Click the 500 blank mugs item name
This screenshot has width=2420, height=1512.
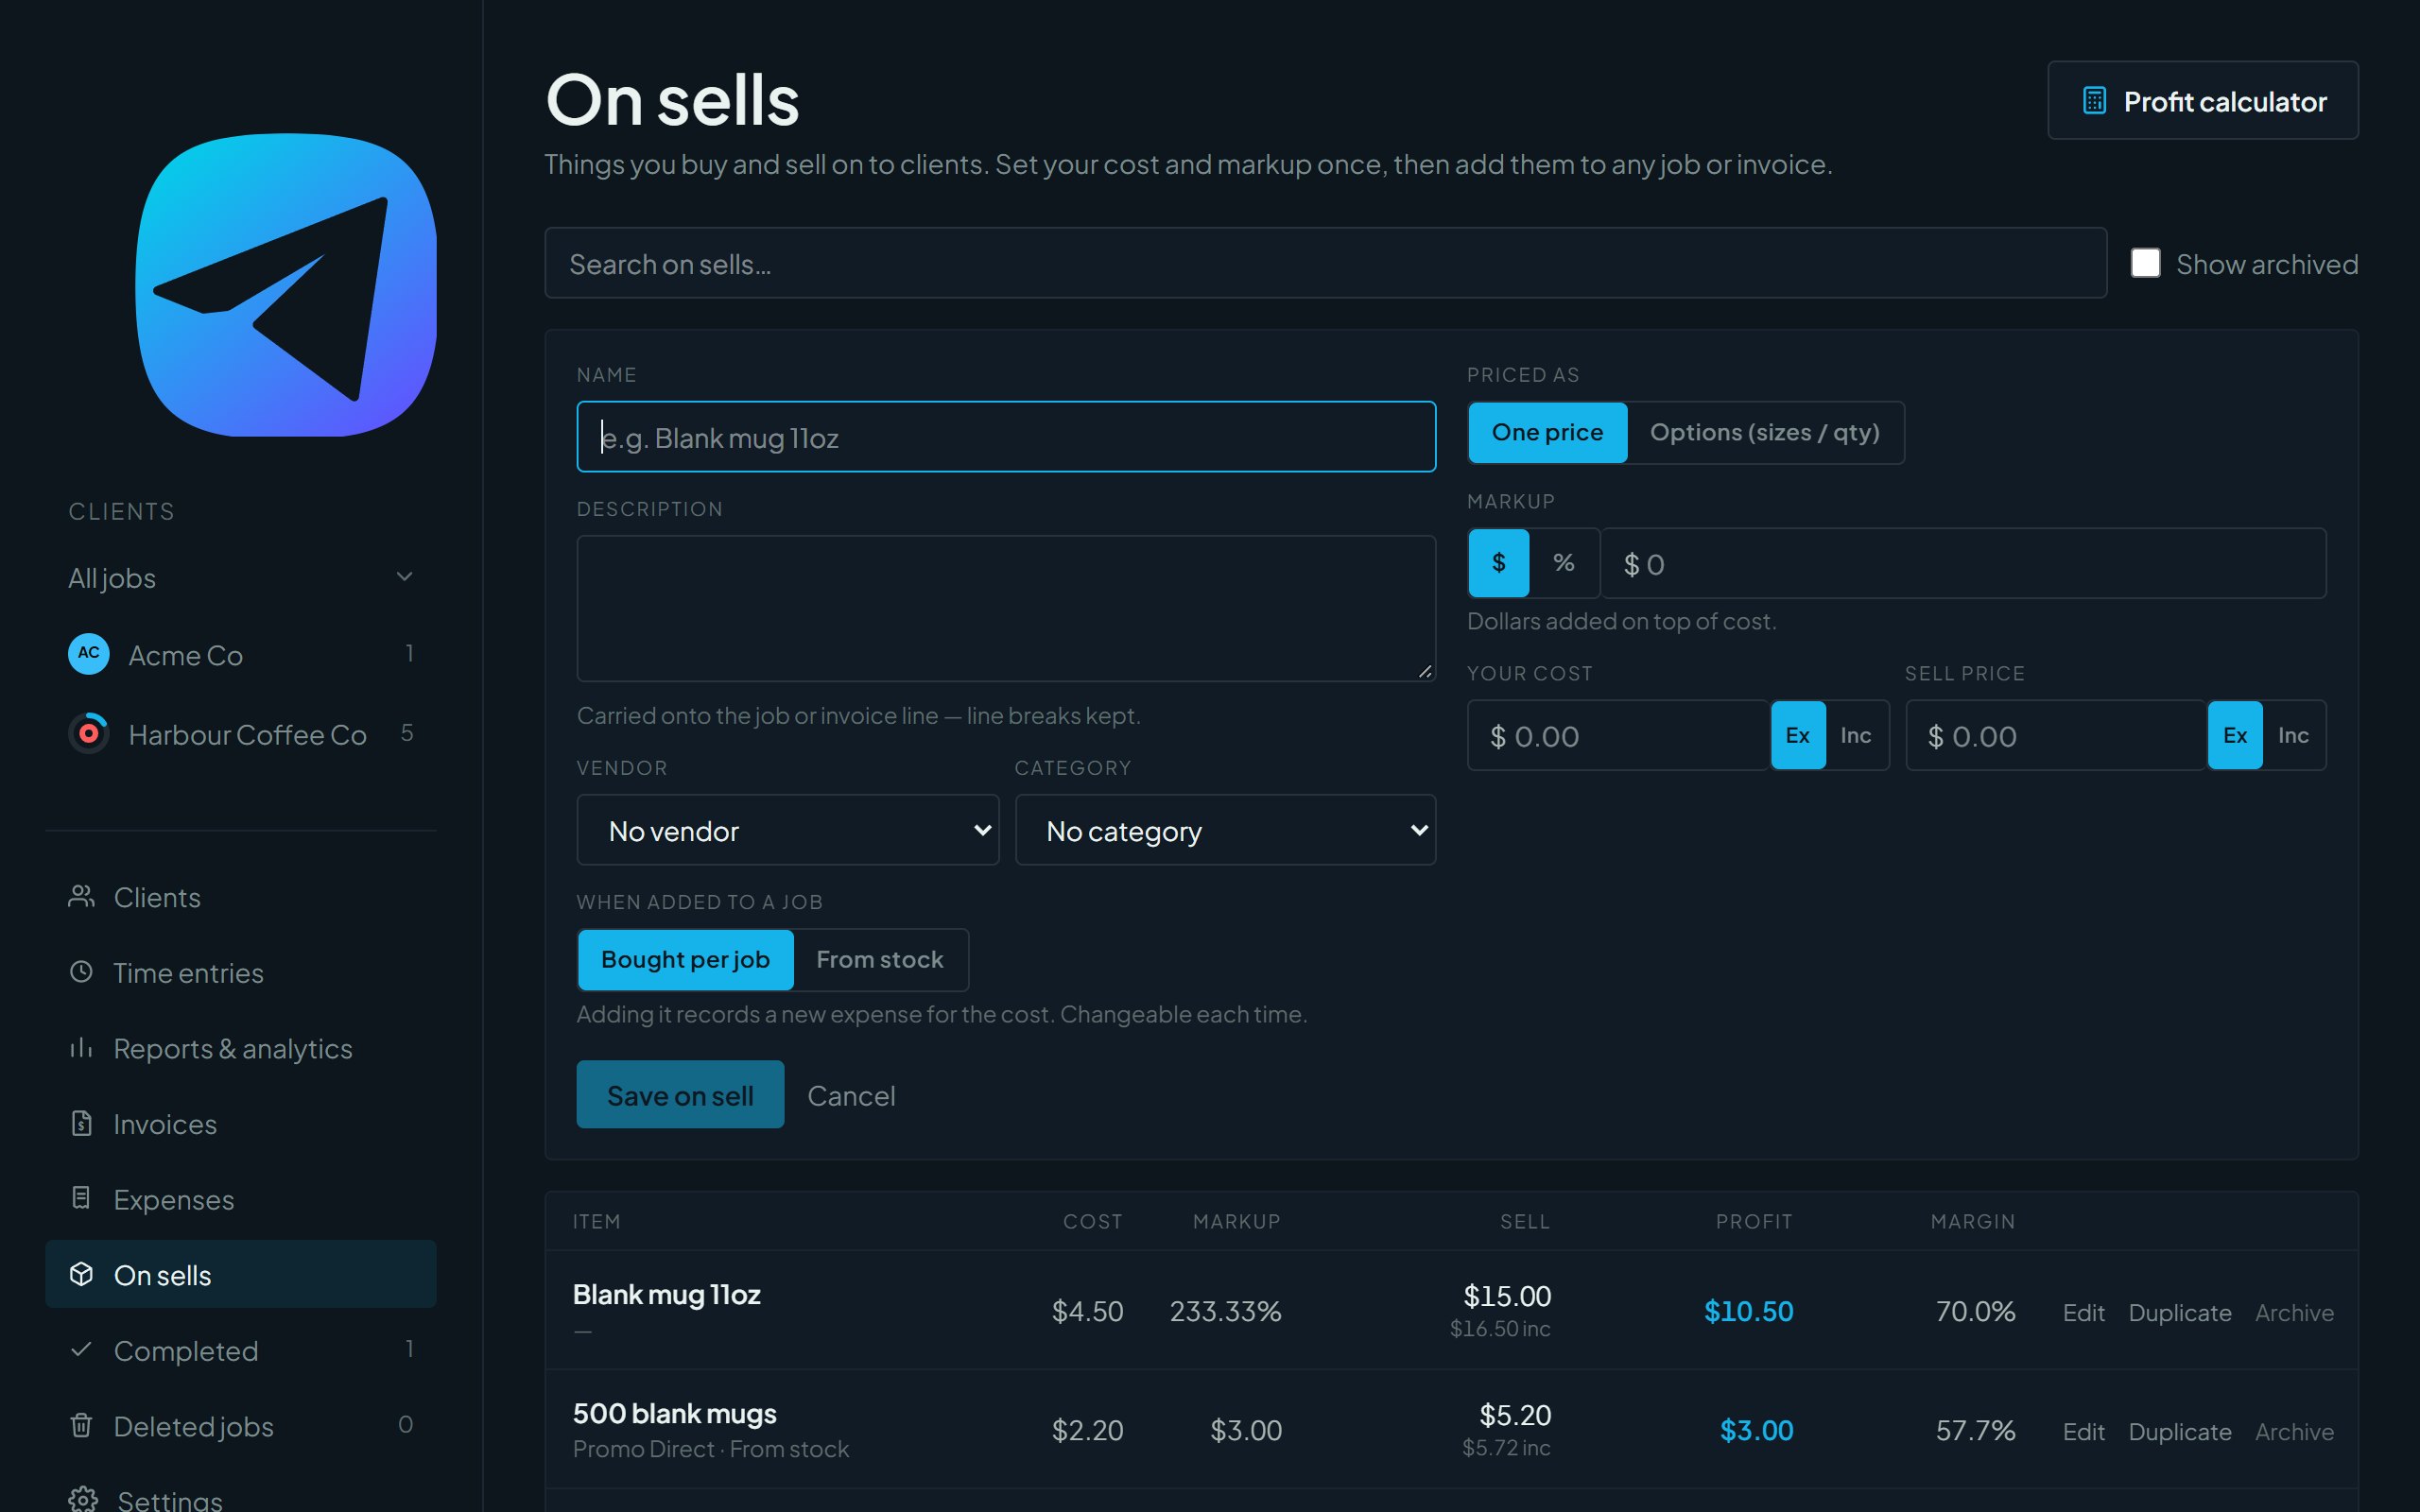pyautogui.click(x=675, y=1414)
